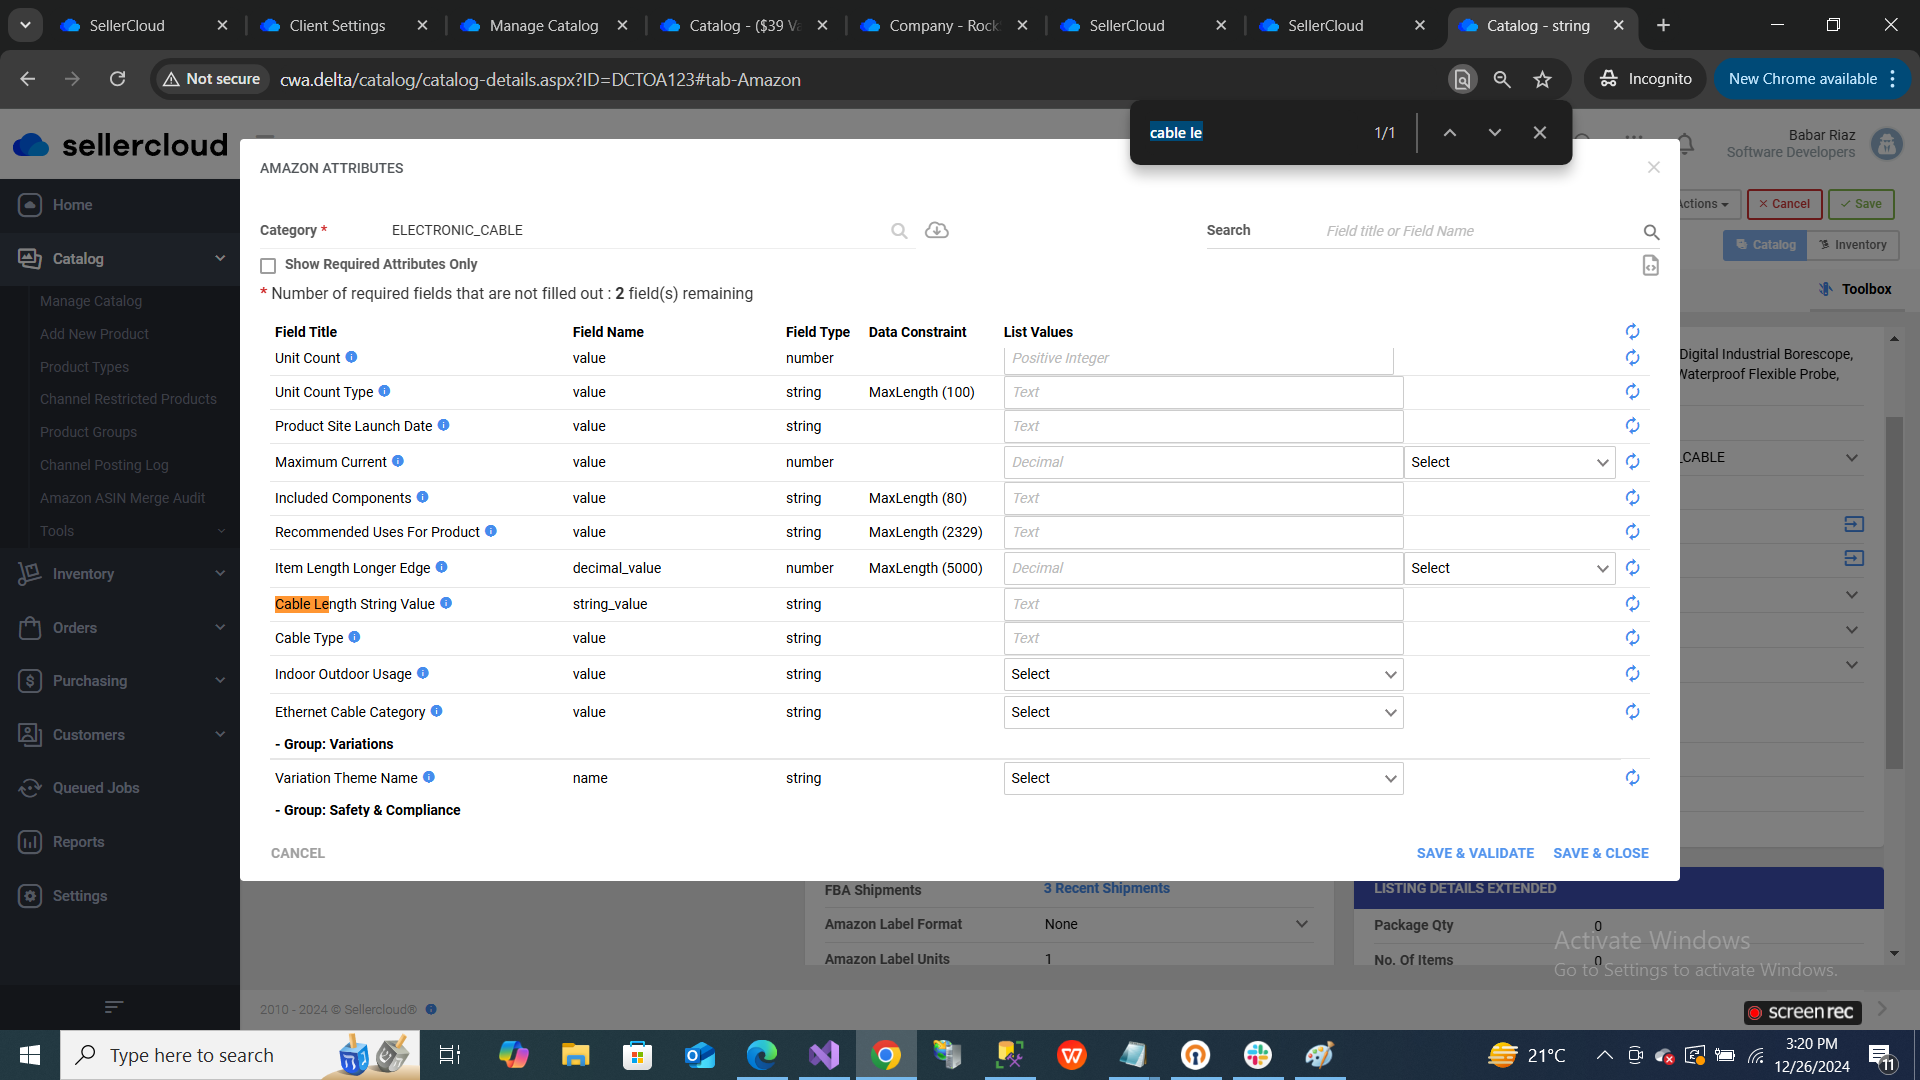Click info icon beside Cable Length String Value
Viewport: 1920px width, 1080px height.
[446, 603]
